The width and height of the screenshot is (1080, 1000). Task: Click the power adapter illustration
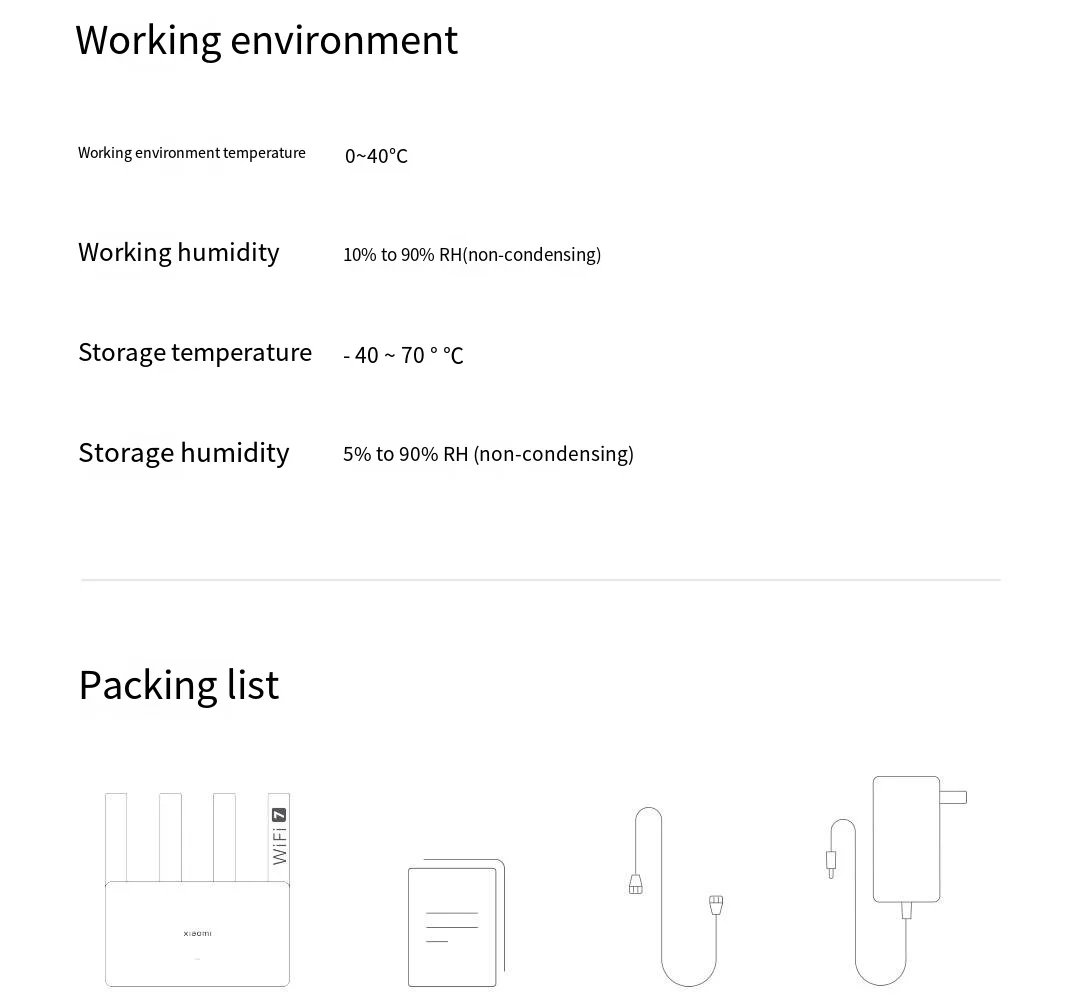pos(906,840)
